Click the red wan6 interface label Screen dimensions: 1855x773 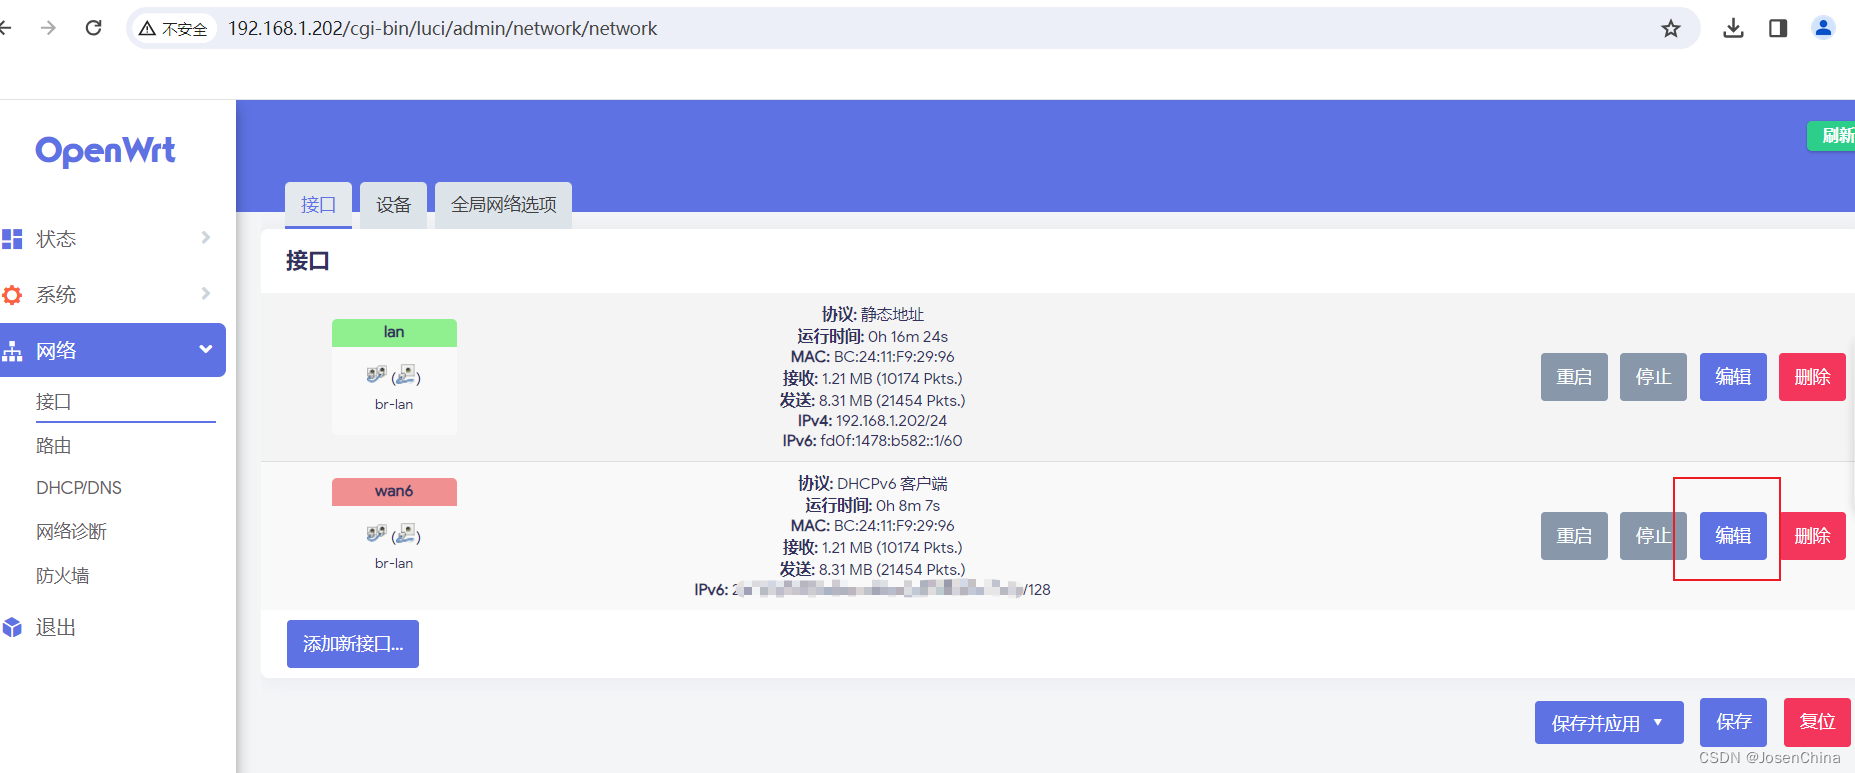394,492
